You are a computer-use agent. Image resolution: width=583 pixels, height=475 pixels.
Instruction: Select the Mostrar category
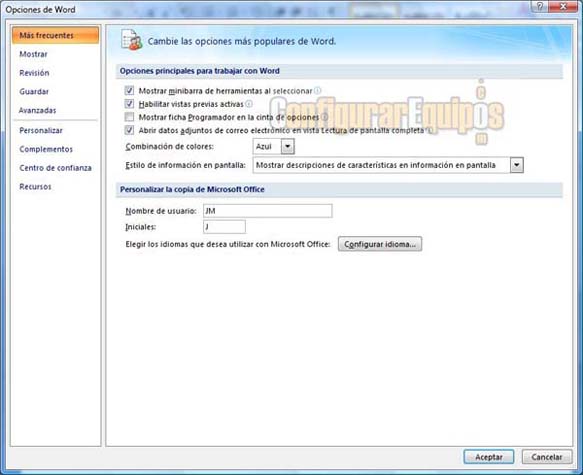[x=33, y=54]
